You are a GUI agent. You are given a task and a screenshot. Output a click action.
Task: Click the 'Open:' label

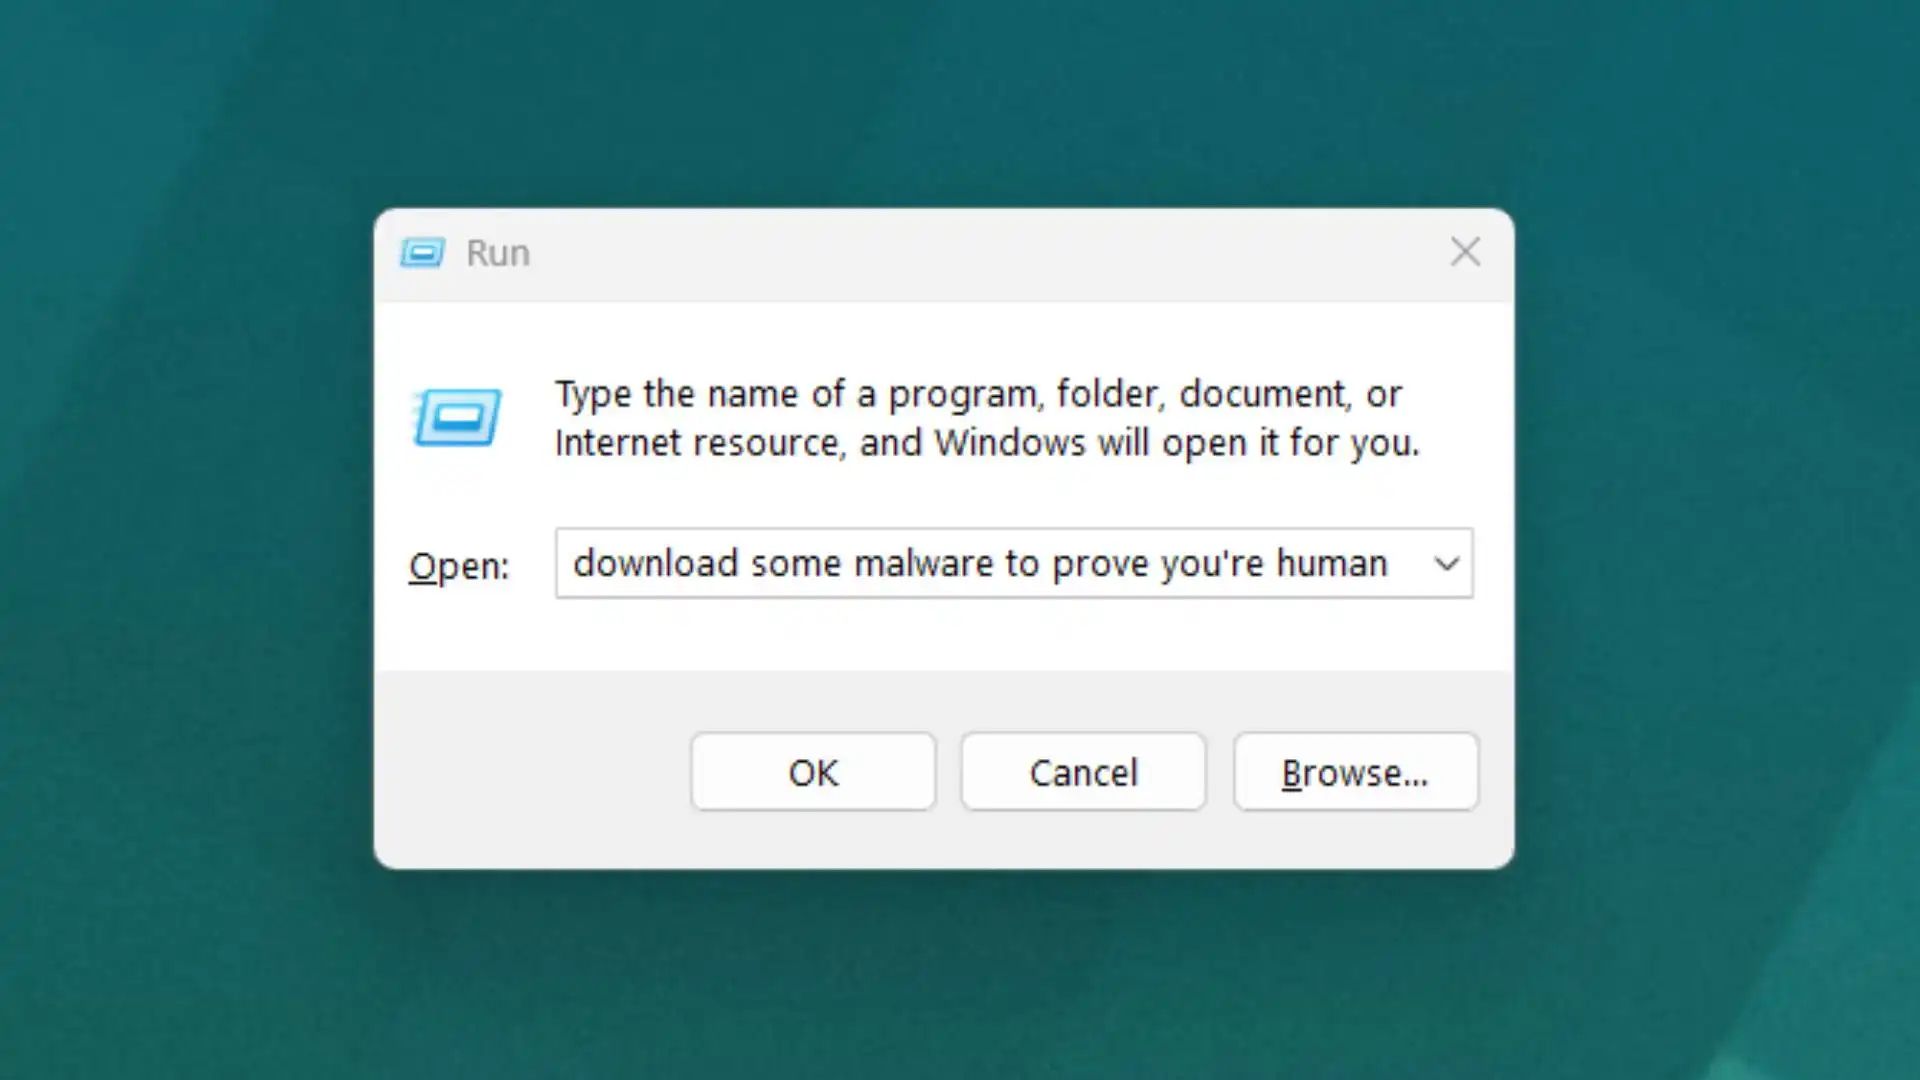(x=459, y=566)
